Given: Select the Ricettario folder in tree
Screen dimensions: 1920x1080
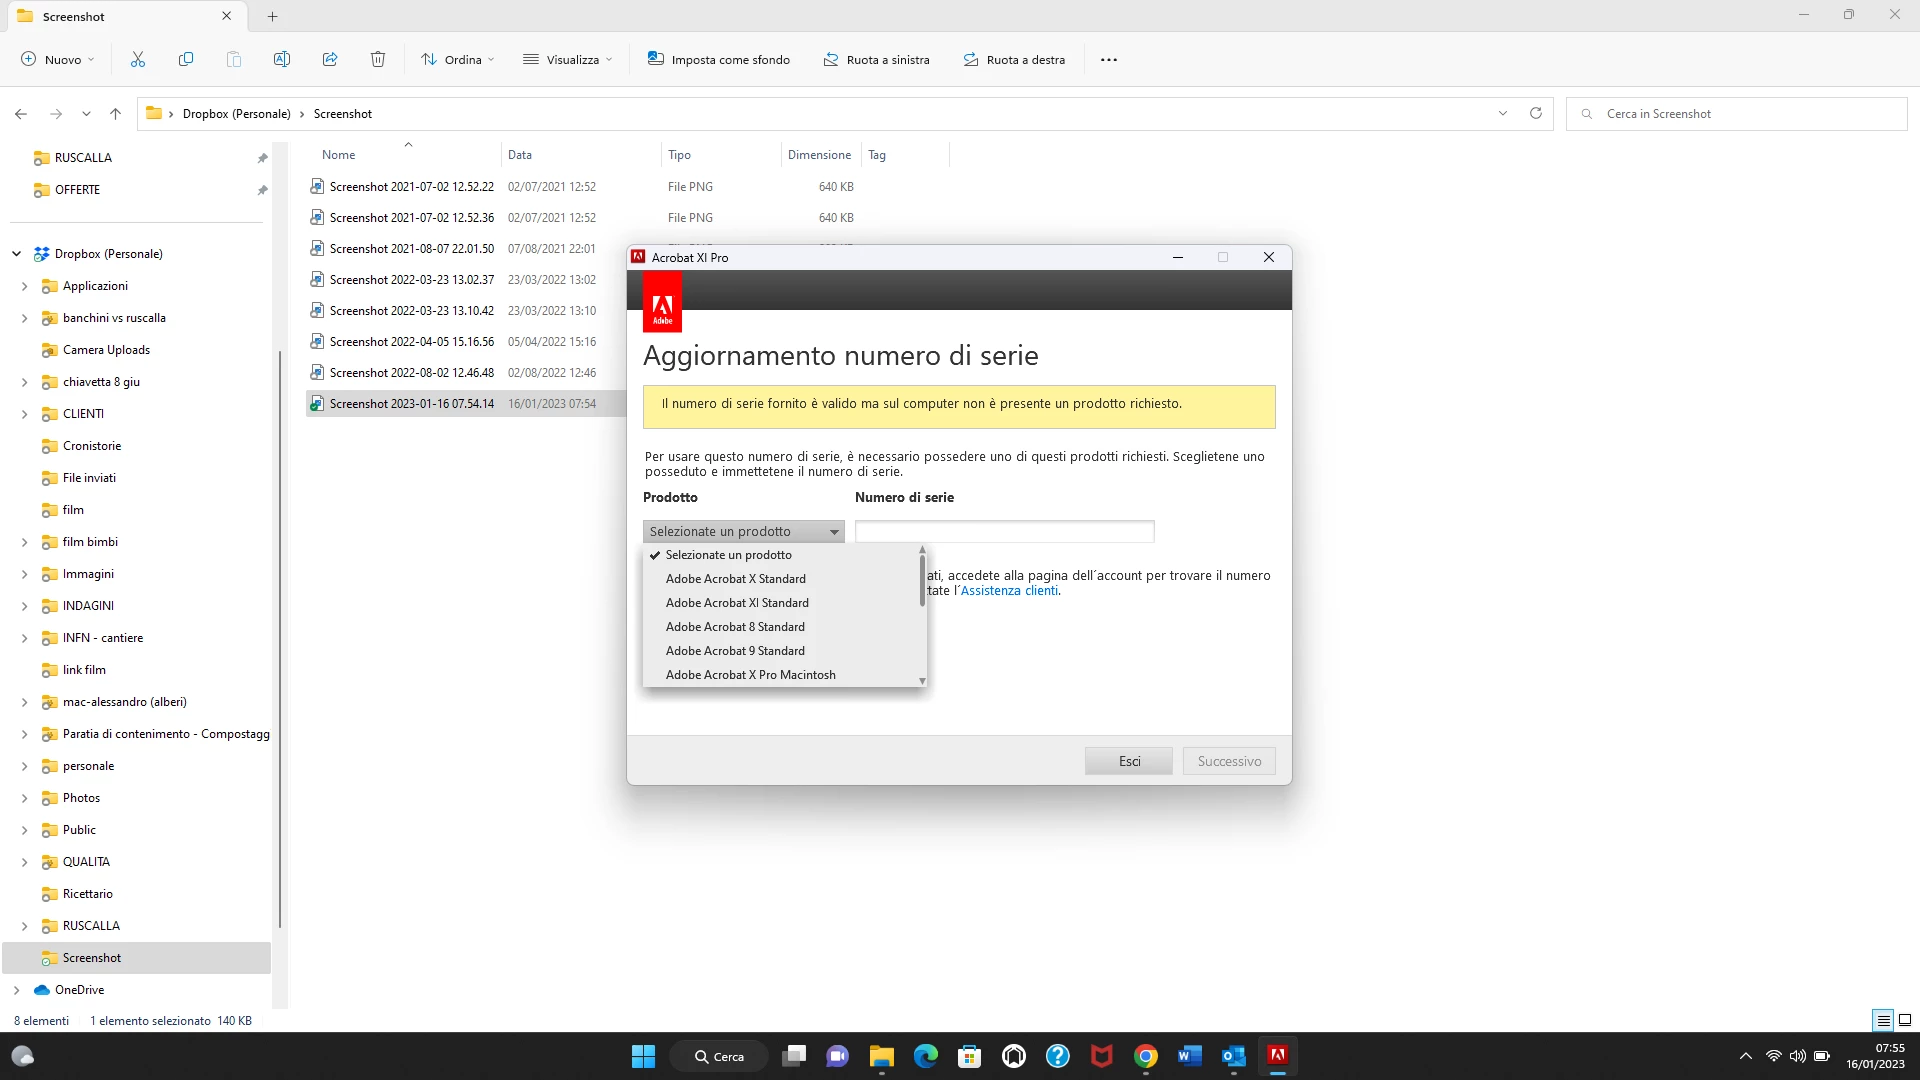Looking at the screenshot, I should [x=88, y=894].
